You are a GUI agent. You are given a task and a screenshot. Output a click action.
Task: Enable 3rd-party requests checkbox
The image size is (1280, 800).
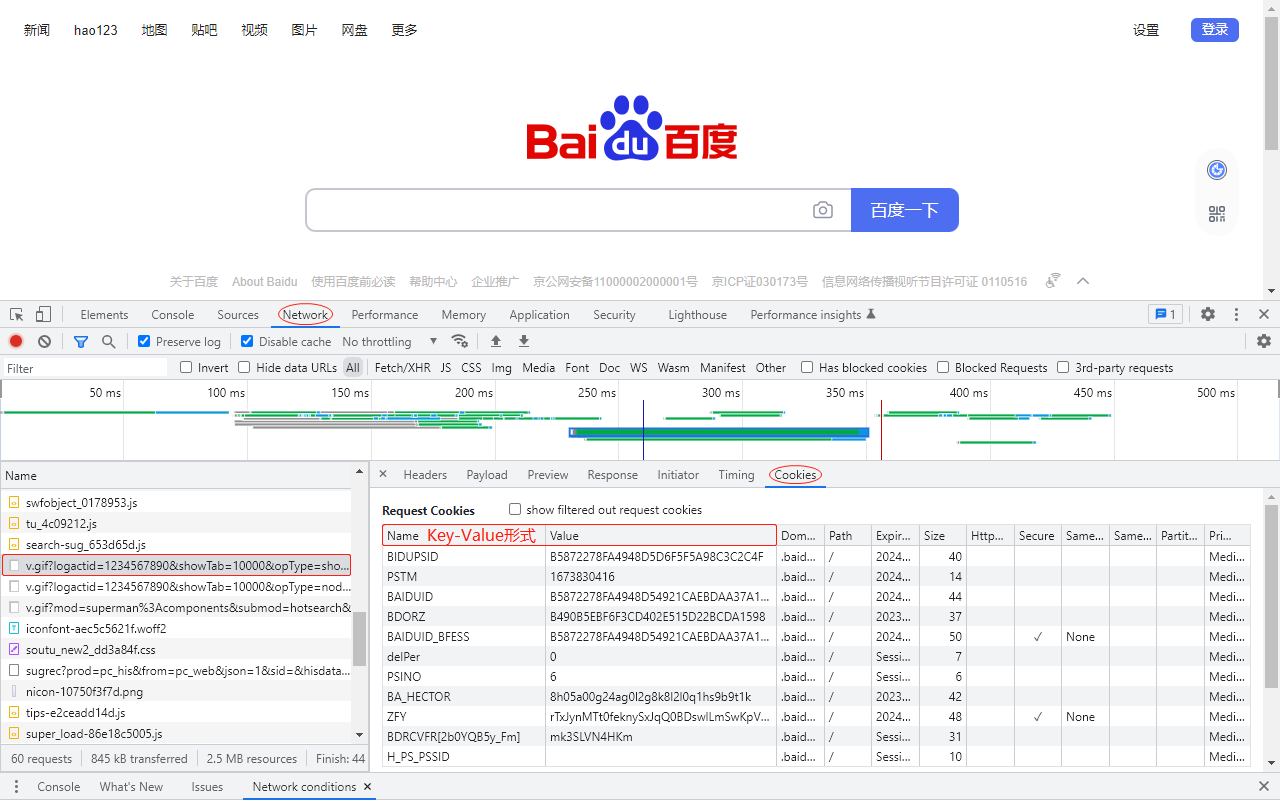point(1063,367)
